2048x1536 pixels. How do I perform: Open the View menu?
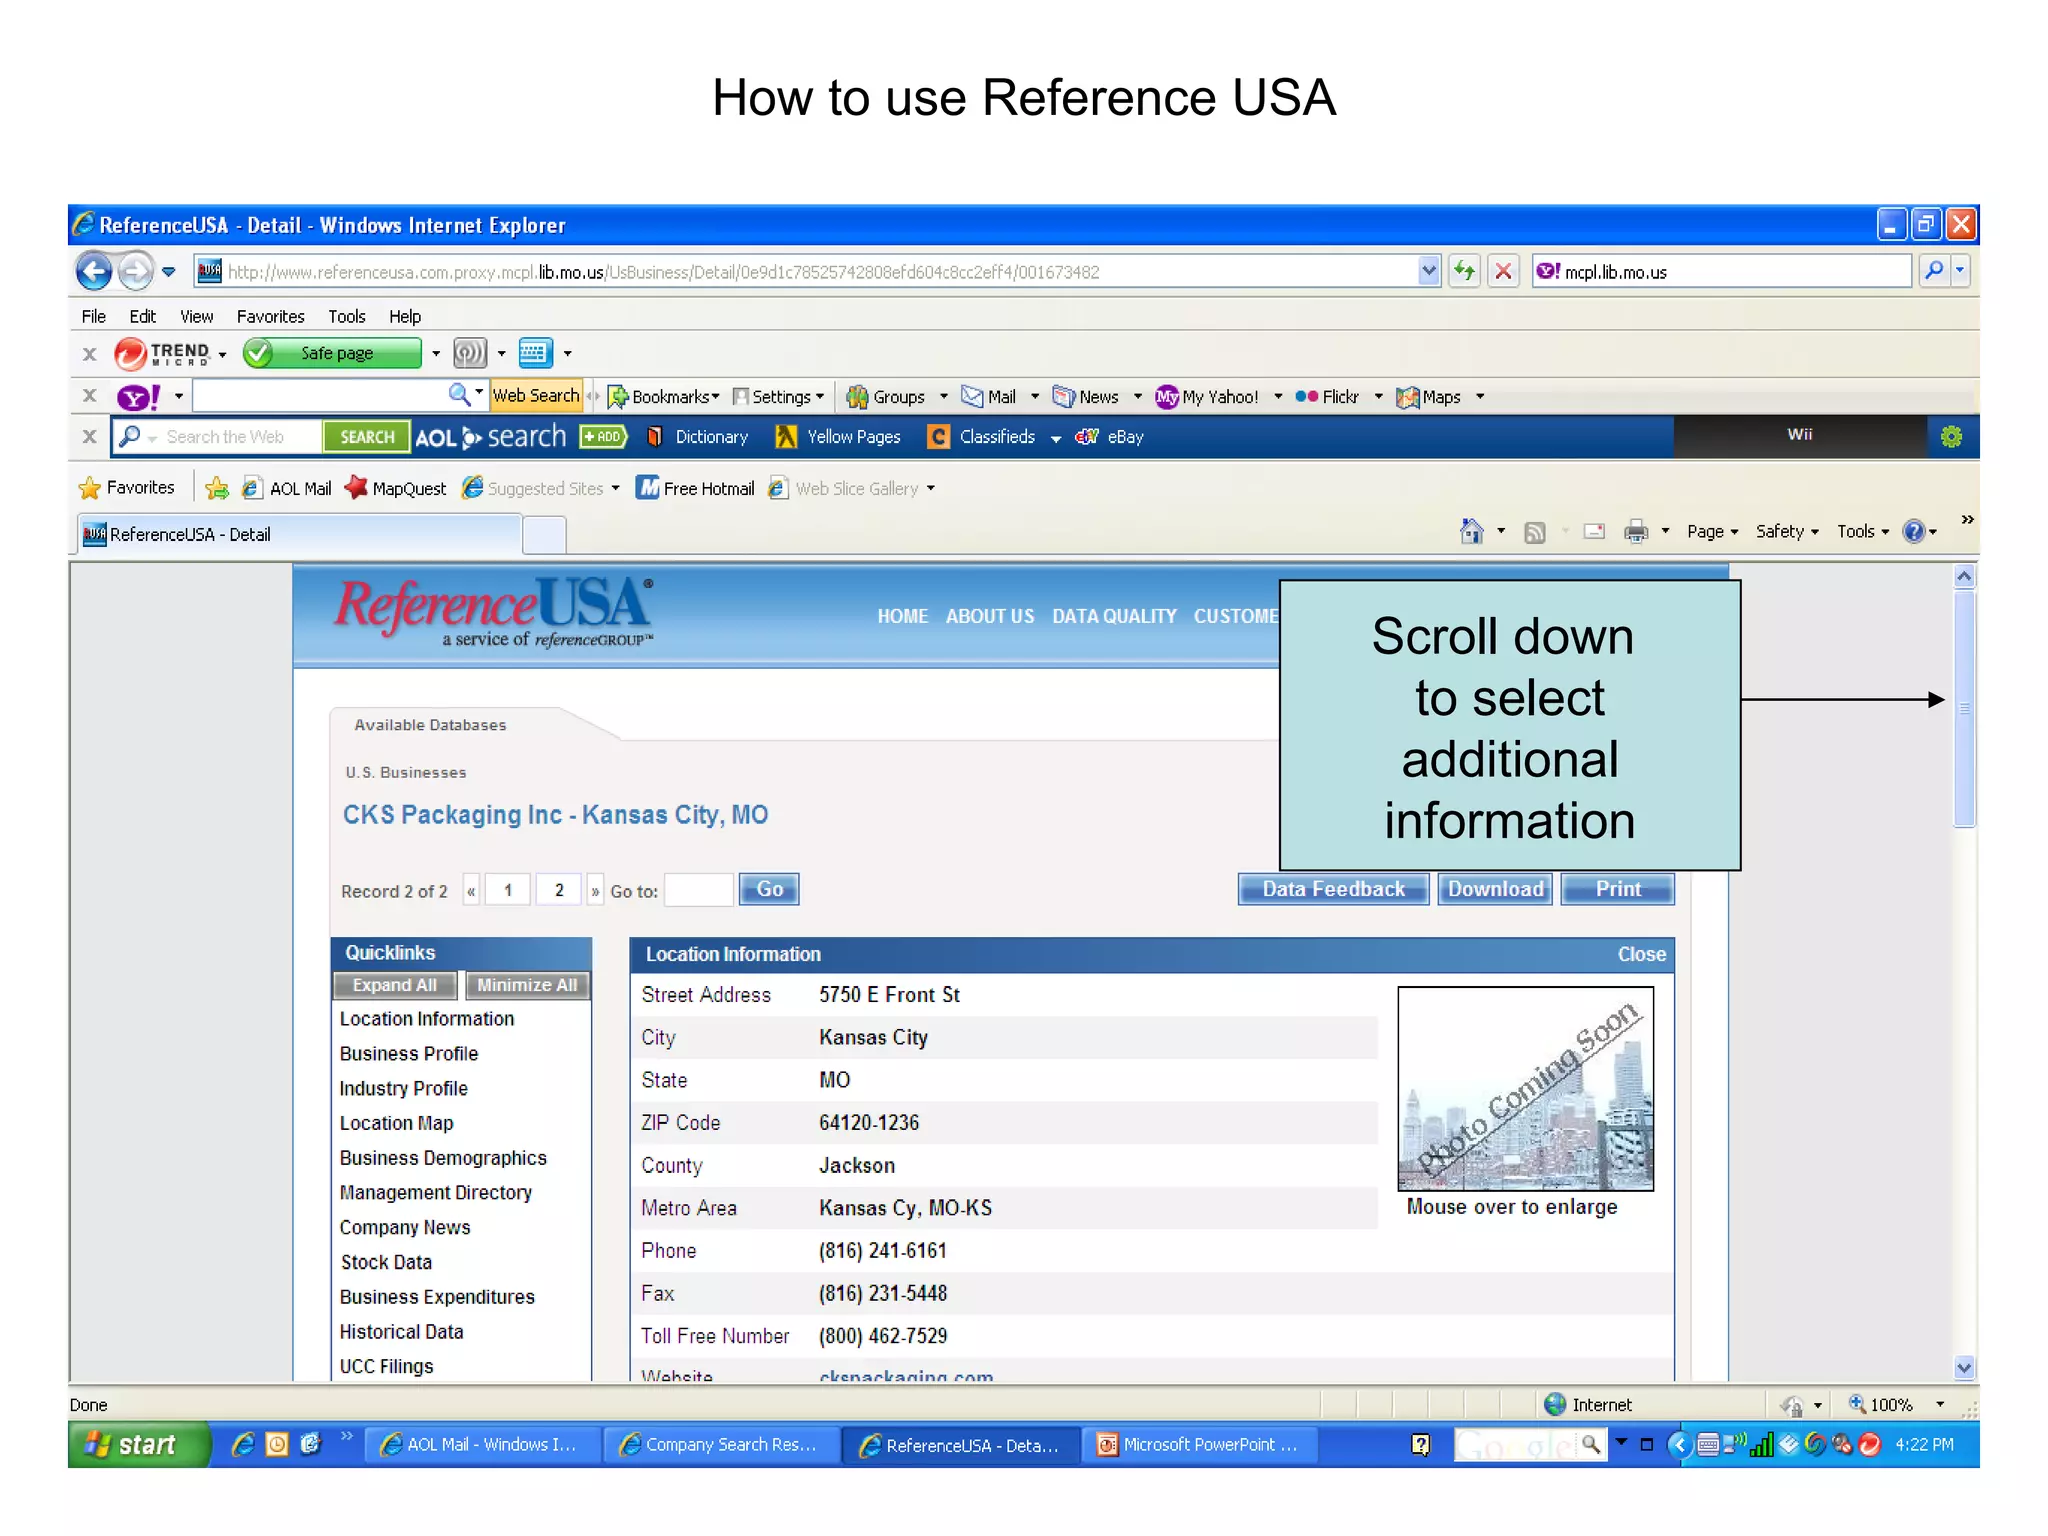click(196, 316)
